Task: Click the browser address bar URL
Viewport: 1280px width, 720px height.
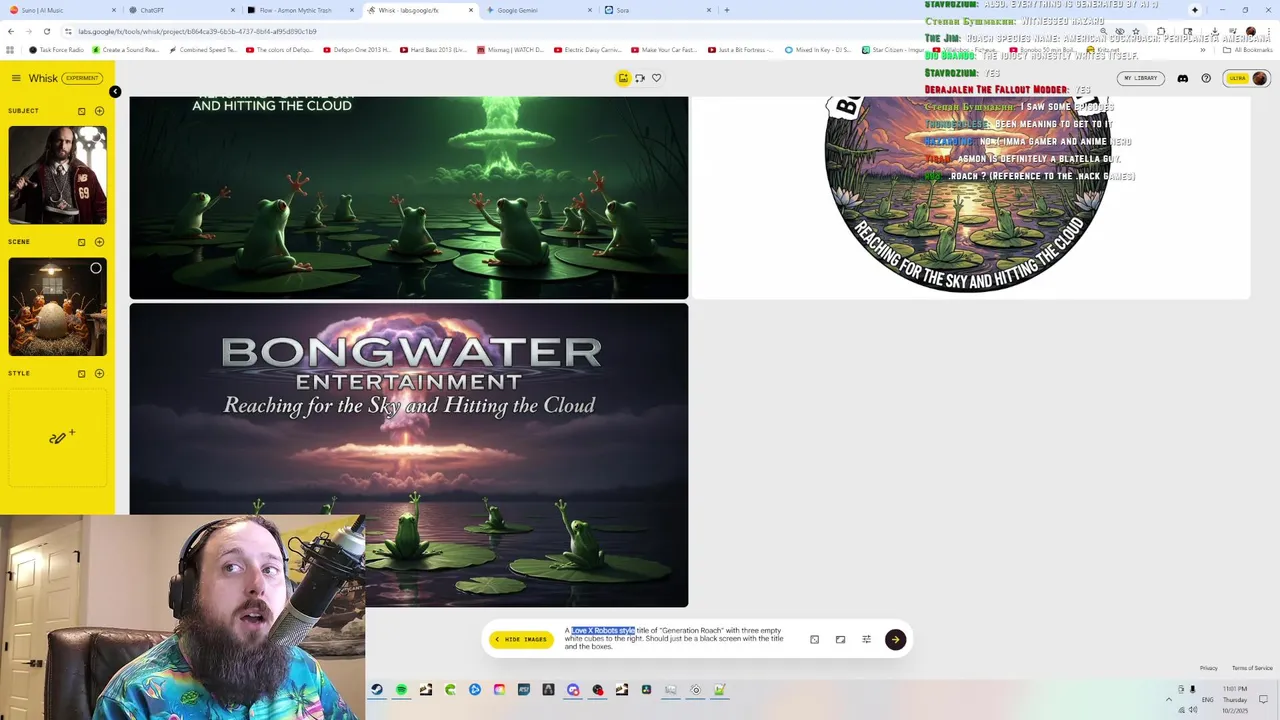Action: (197, 31)
